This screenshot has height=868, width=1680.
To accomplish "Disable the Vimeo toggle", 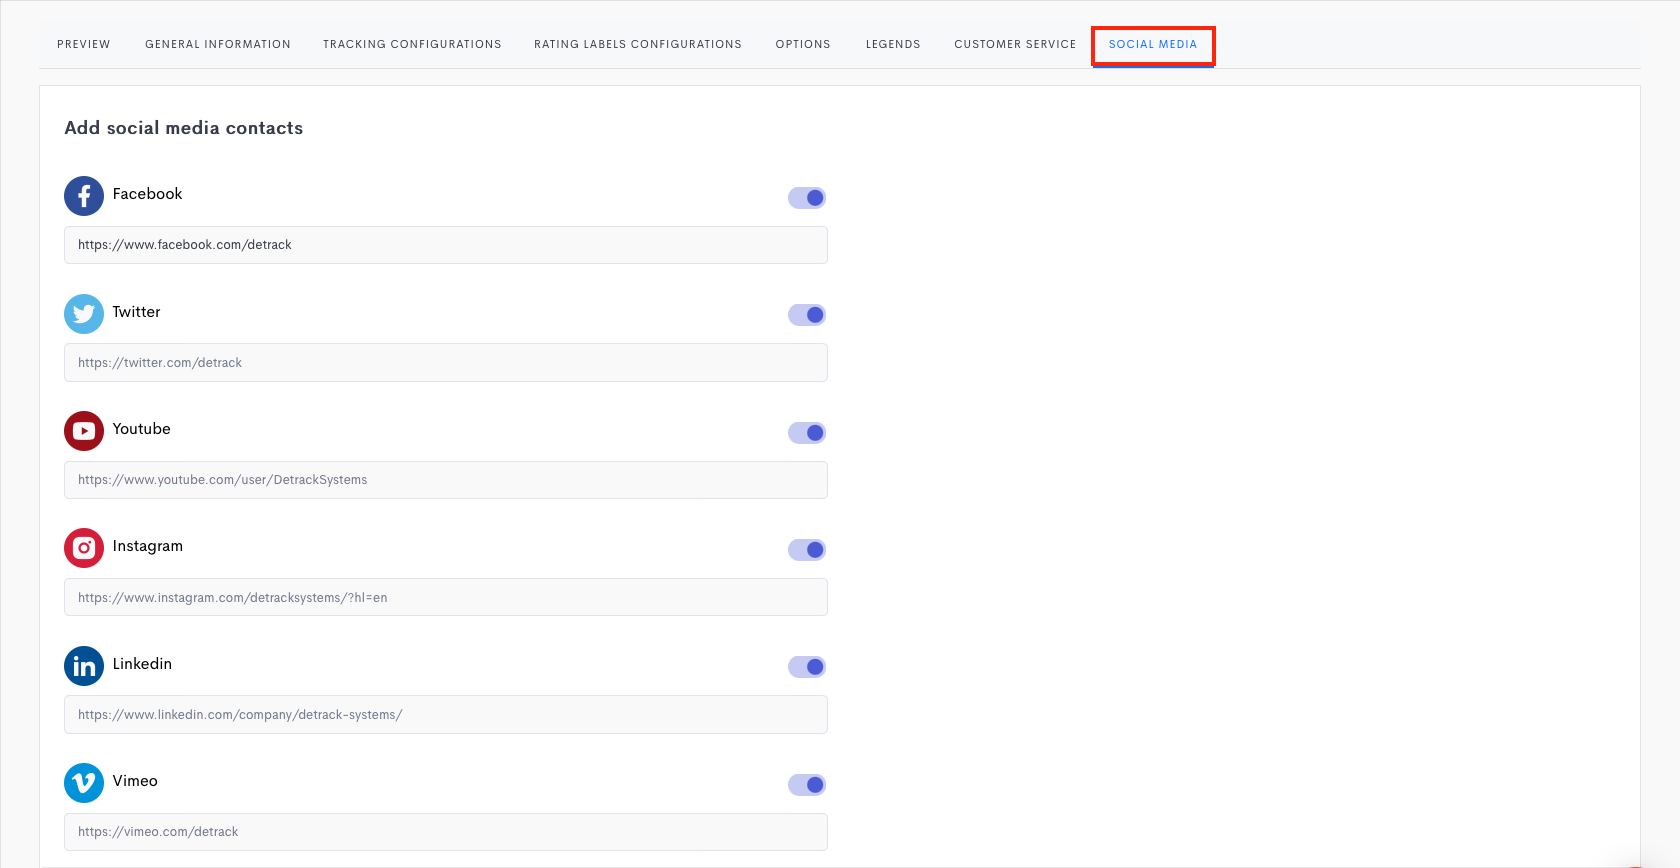I will click(807, 785).
